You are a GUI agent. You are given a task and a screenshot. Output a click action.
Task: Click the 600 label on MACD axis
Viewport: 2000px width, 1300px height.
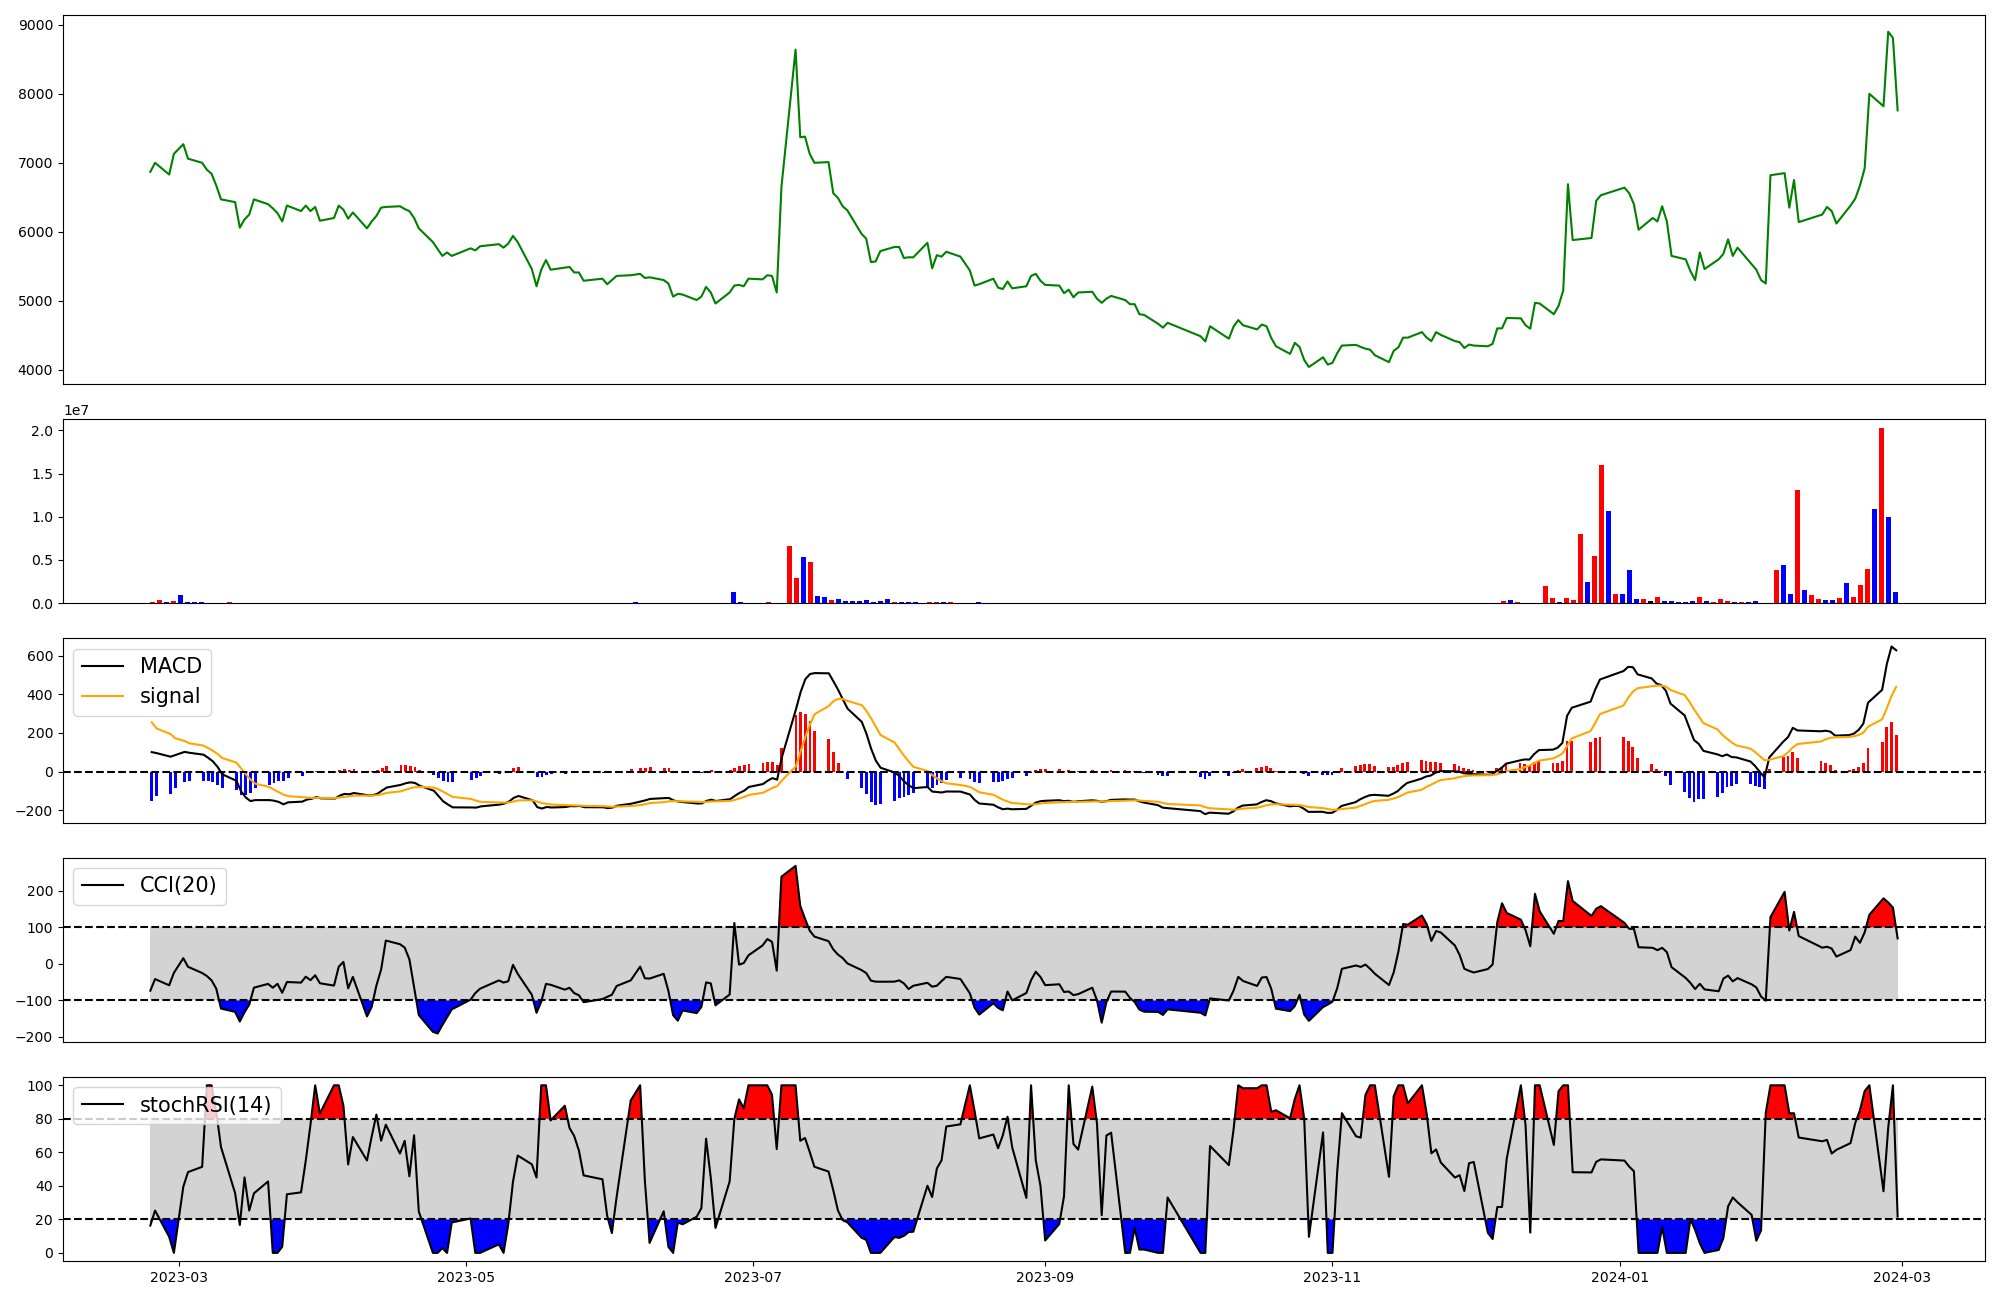click(41, 657)
